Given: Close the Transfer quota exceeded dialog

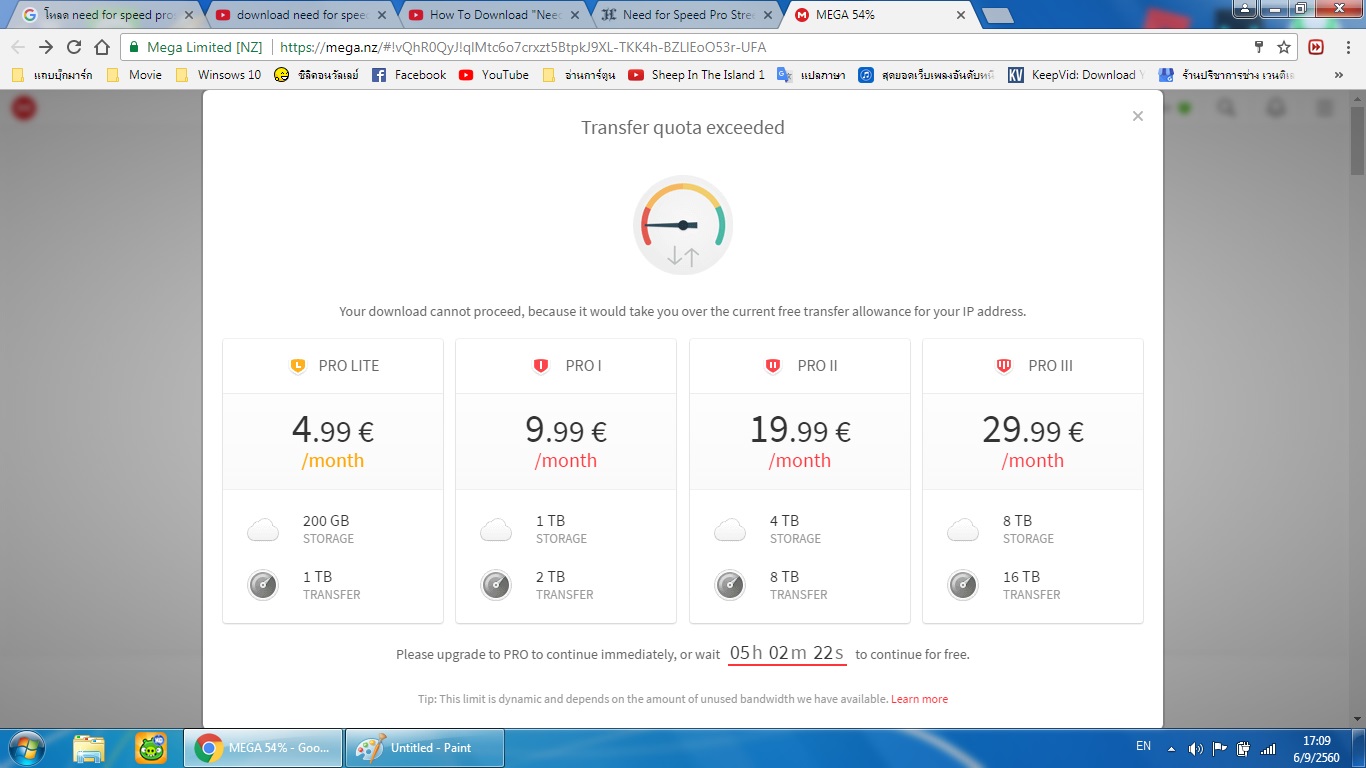Looking at the screenshot, I should coord(1137,116).
